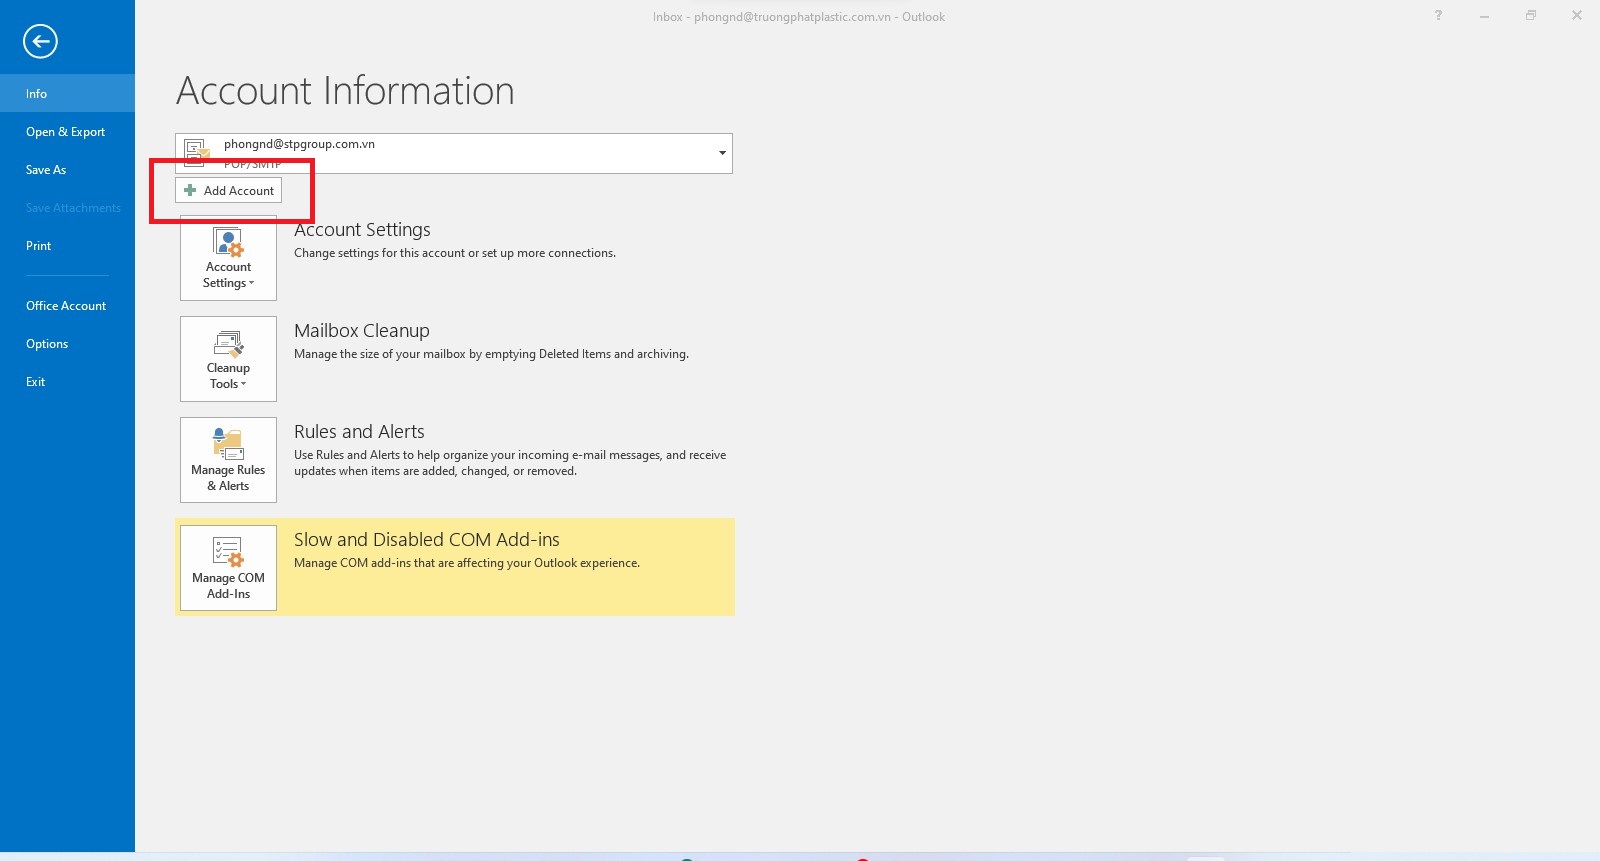Image resolution: width=1600 pixels, height=861 pixels.
Task: Restore down the Outlook window
Action: click(1530, 16)
